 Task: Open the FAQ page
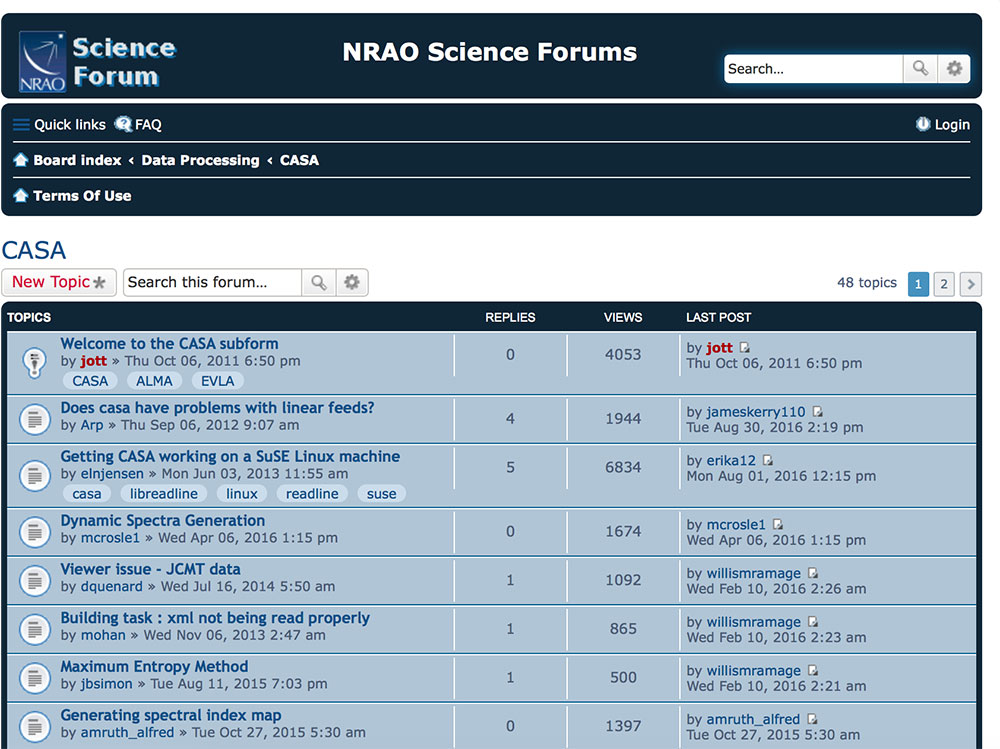(x=138, y=125)
